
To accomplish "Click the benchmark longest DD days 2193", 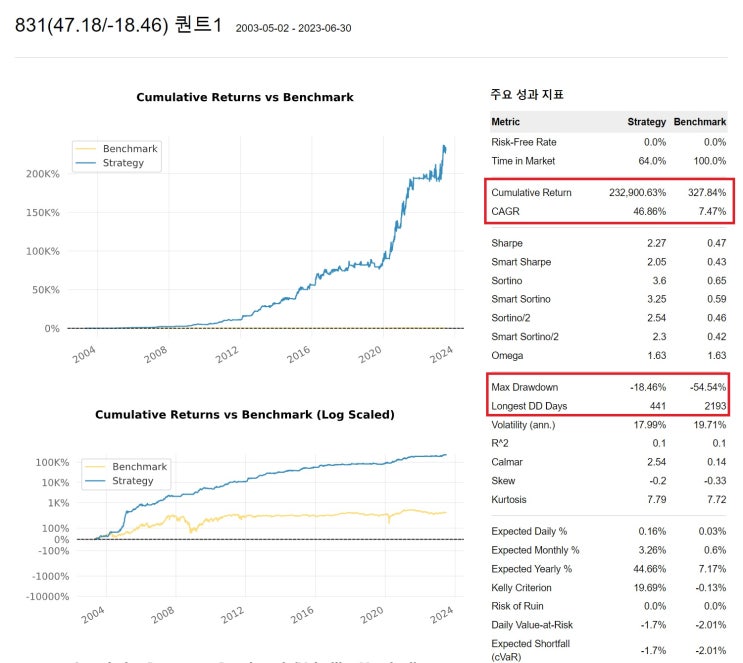I will (715, 406).
